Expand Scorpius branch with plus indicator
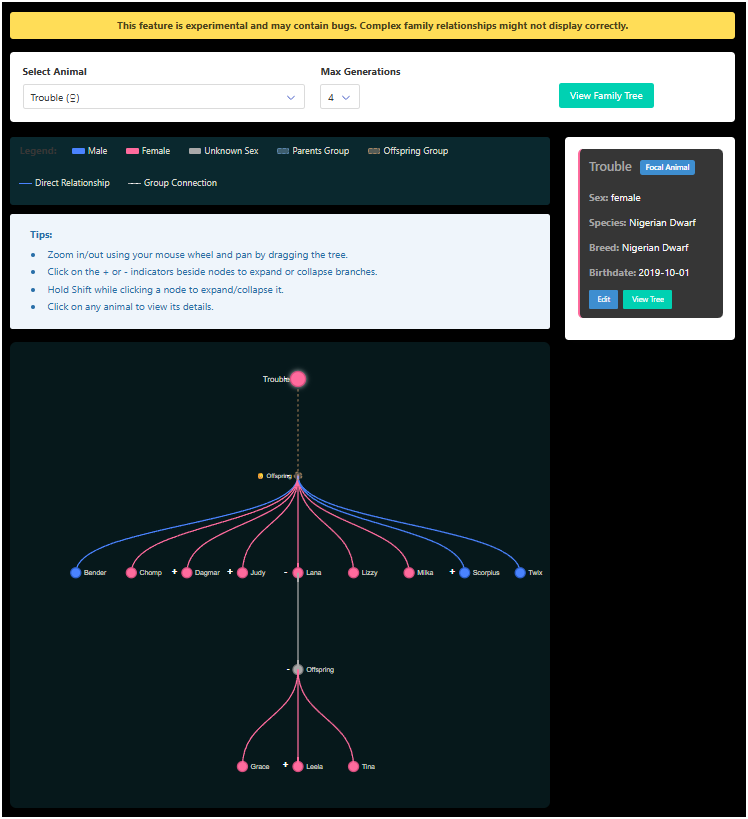748x819 pixels. point(452,572)
